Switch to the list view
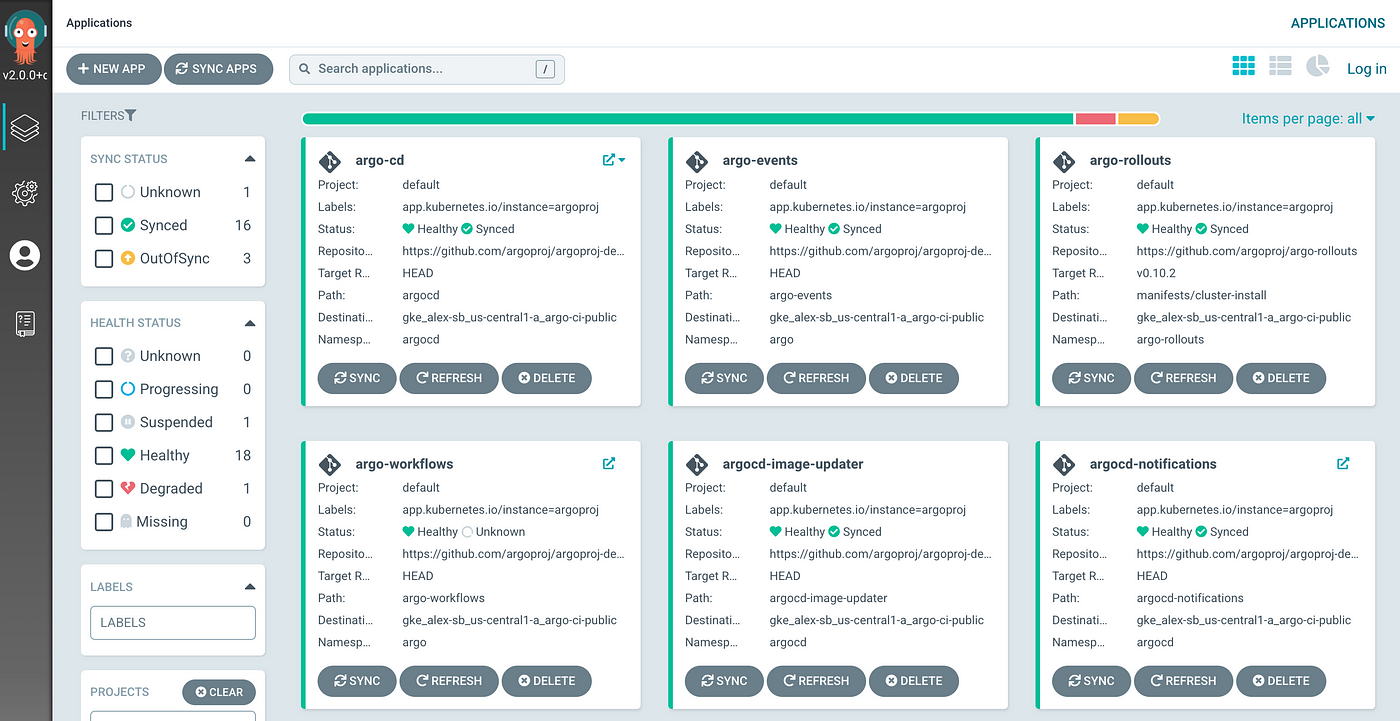This screenshot has height=721, width=1400. [1280, 67]
